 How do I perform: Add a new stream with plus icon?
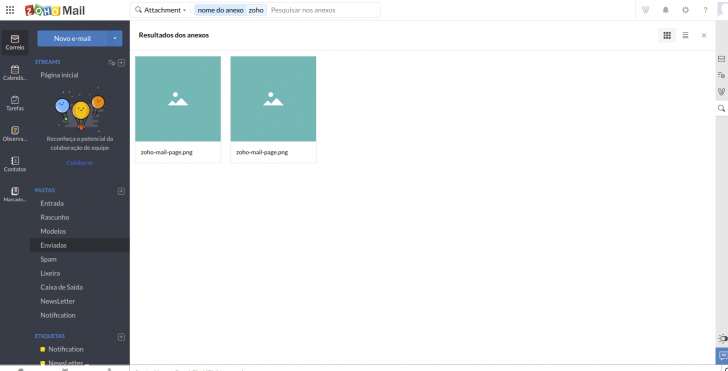[121, 63]
